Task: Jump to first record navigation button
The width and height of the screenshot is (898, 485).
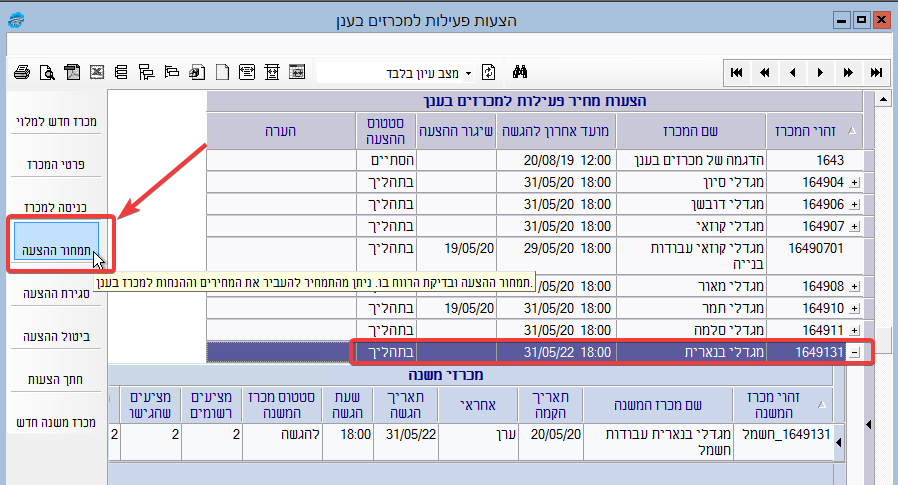Action: coord(737,72)
